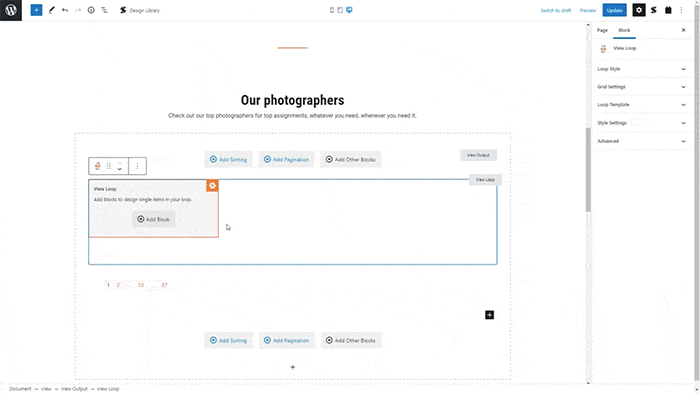The image size is (700, 393).
Task: Select View Loop in the breadcrumb
Action: click(x=108, y=389)
